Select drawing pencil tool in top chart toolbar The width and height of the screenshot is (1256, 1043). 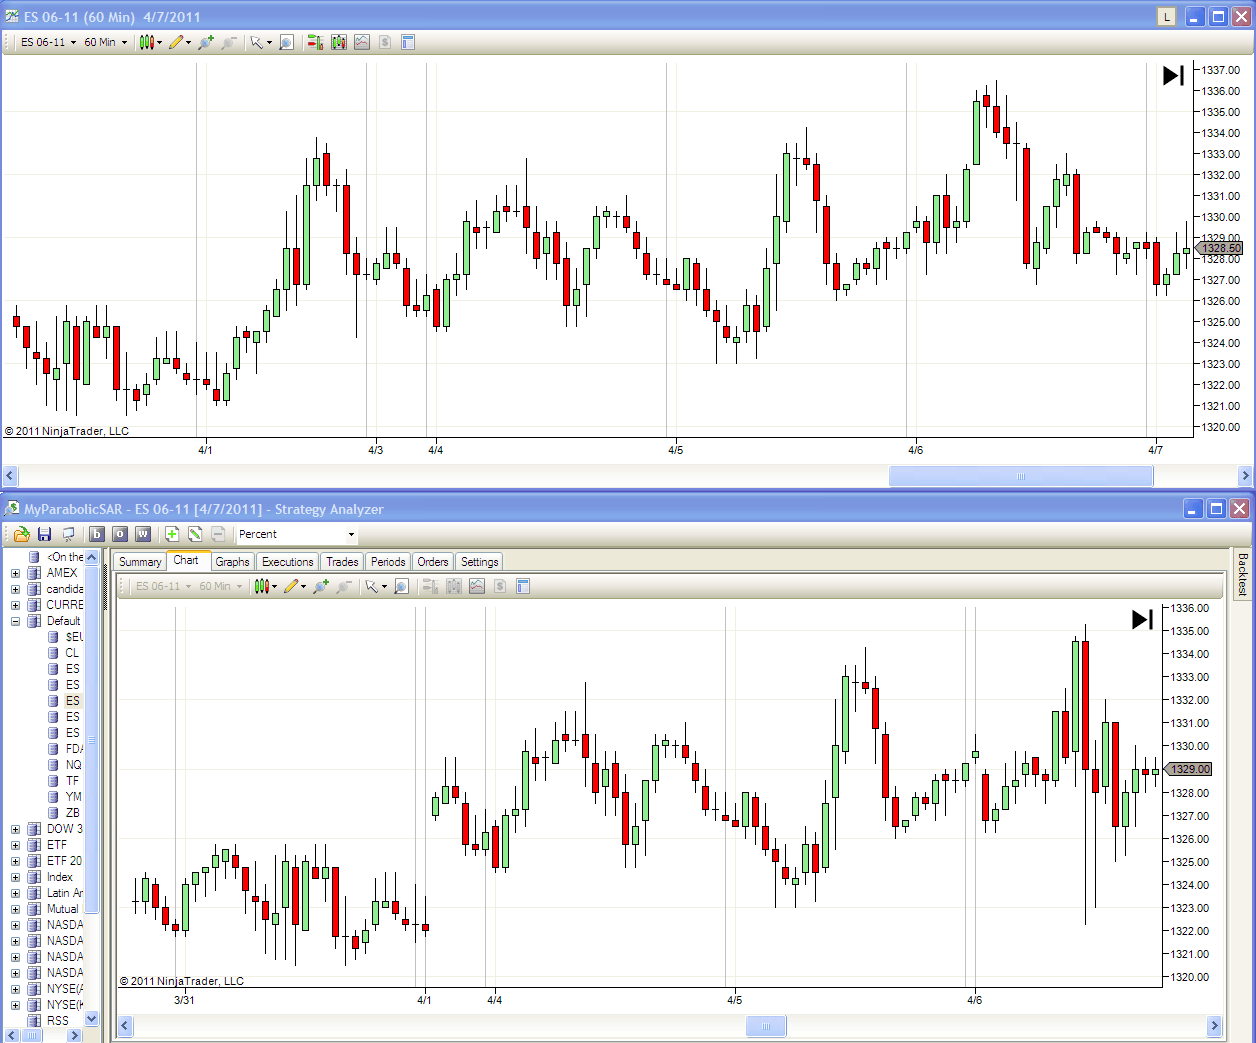(180, 42)
